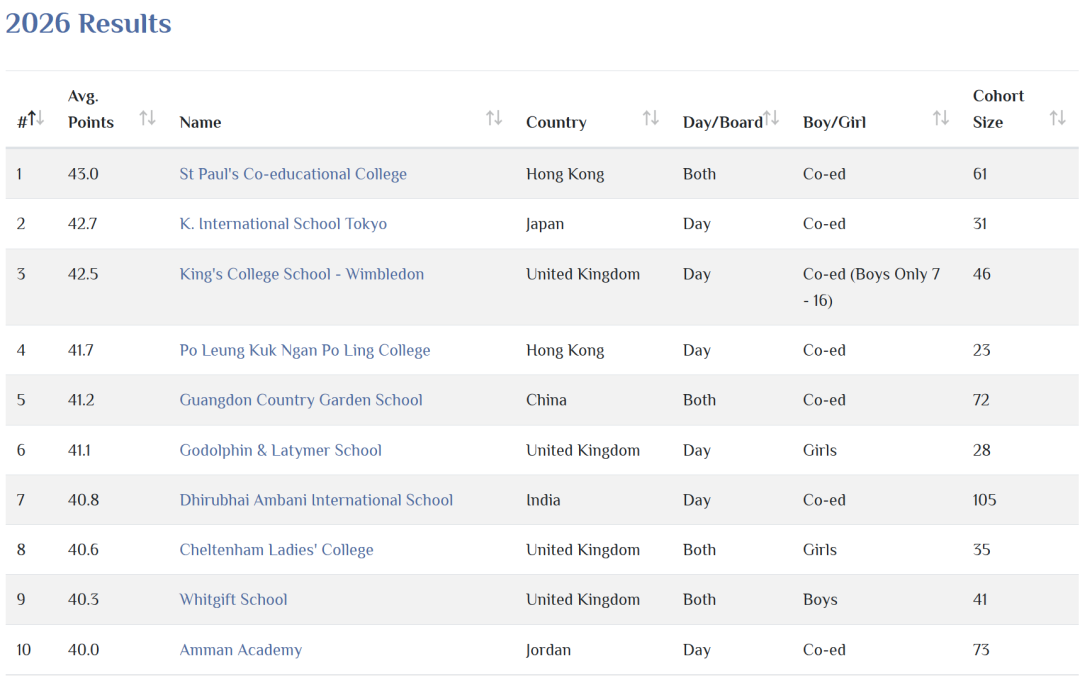Click cohort size 72 cell

981,400
